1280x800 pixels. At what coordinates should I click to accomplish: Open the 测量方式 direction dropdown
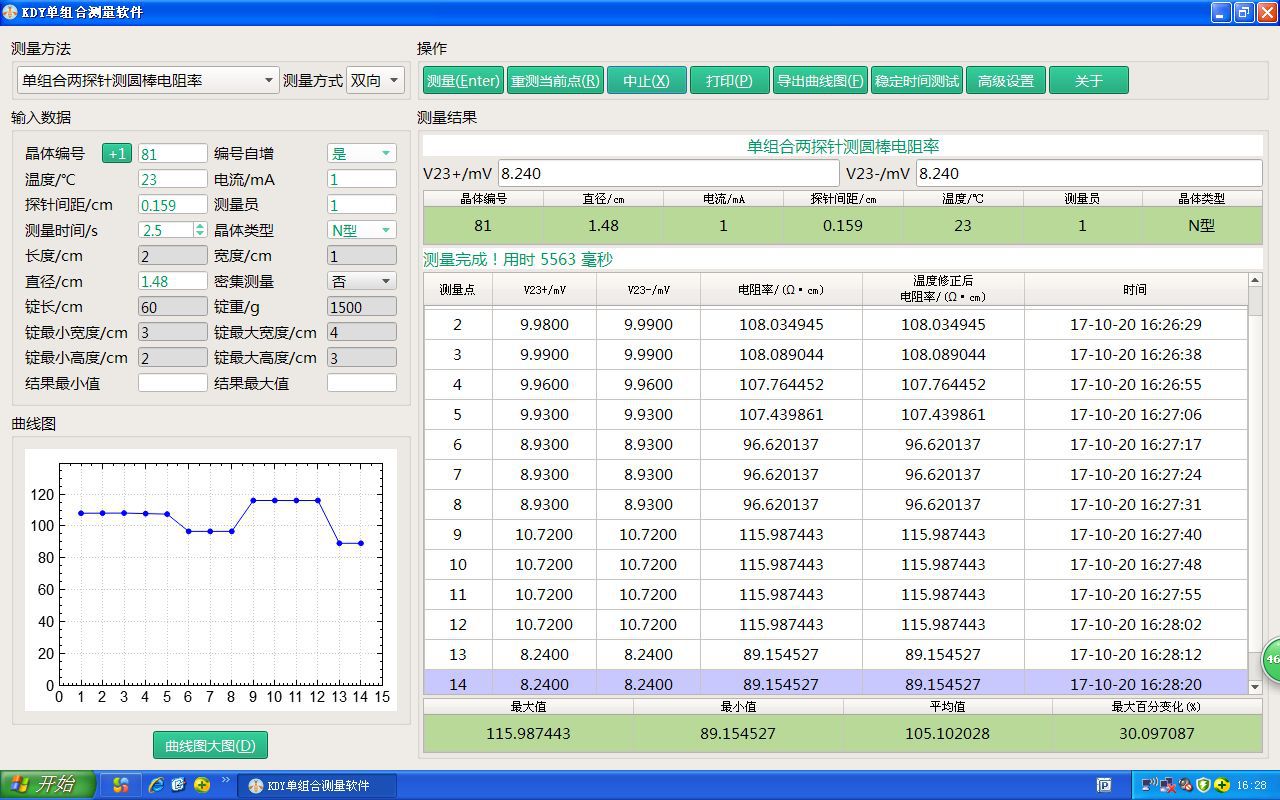tap(375, 81)
